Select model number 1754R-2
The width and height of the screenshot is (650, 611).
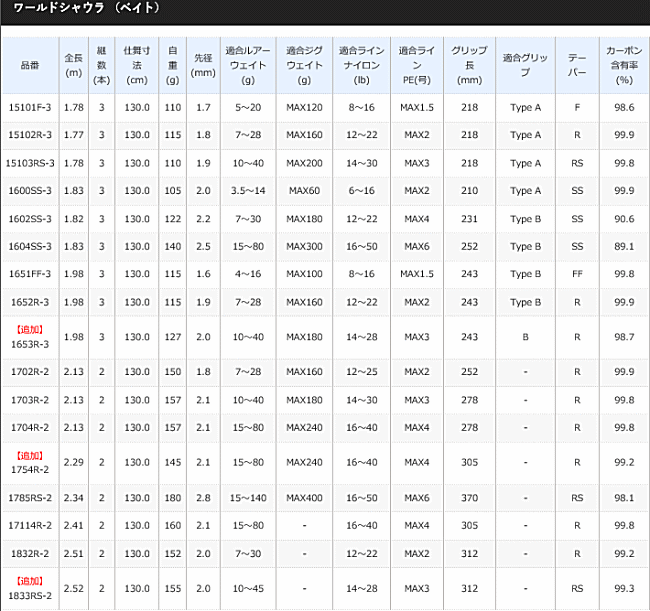[30, 469]
